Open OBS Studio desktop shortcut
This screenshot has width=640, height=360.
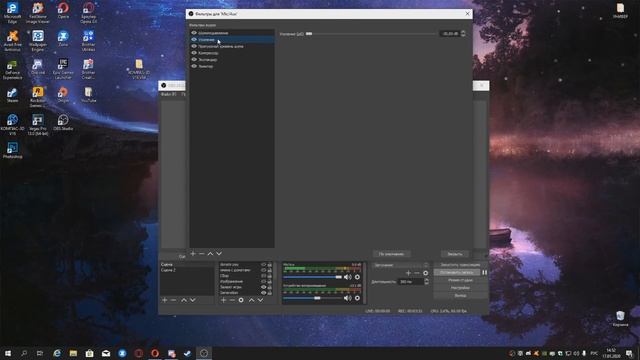coord(63,122)
